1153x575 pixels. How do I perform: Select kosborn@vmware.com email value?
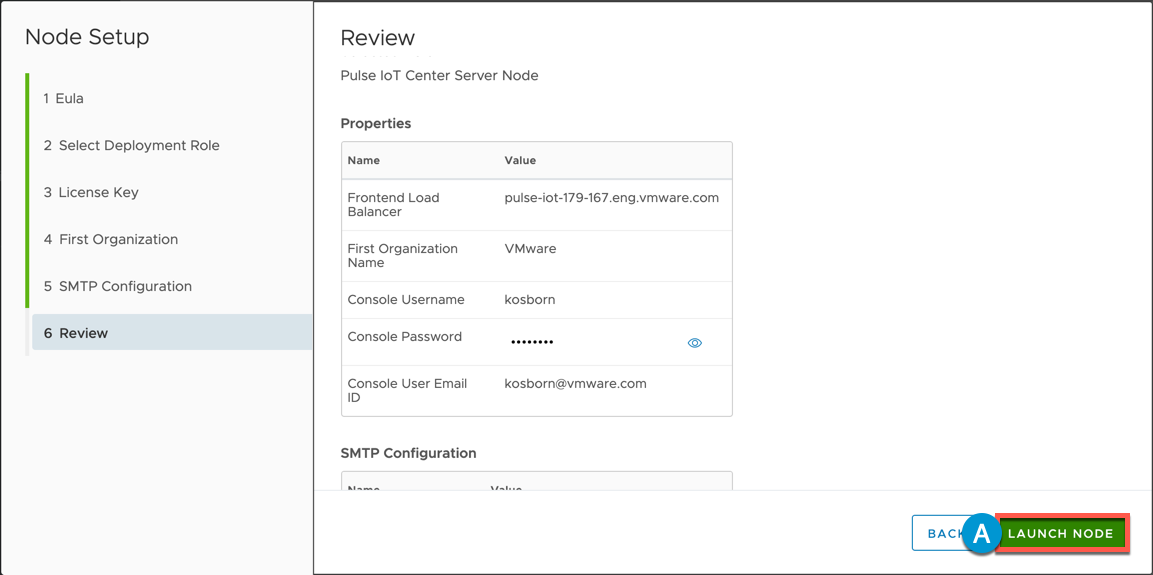576,384
